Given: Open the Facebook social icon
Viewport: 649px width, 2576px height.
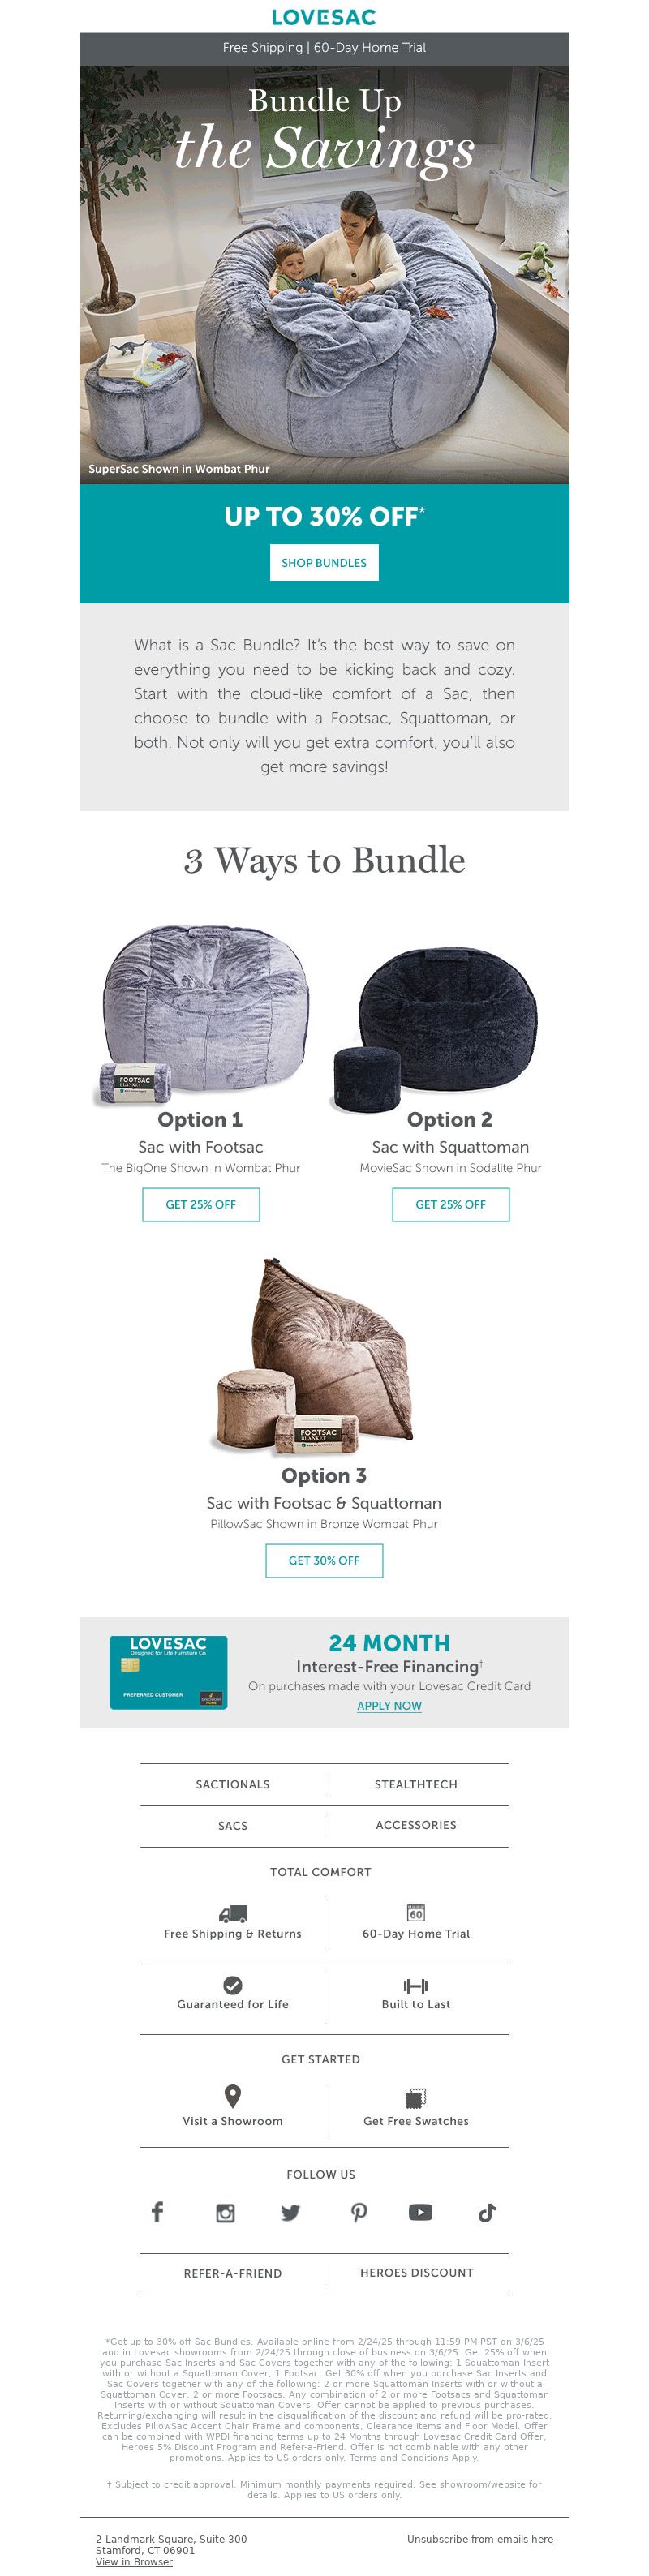Looking at the screenshot, I should [x=157, y=2212].
